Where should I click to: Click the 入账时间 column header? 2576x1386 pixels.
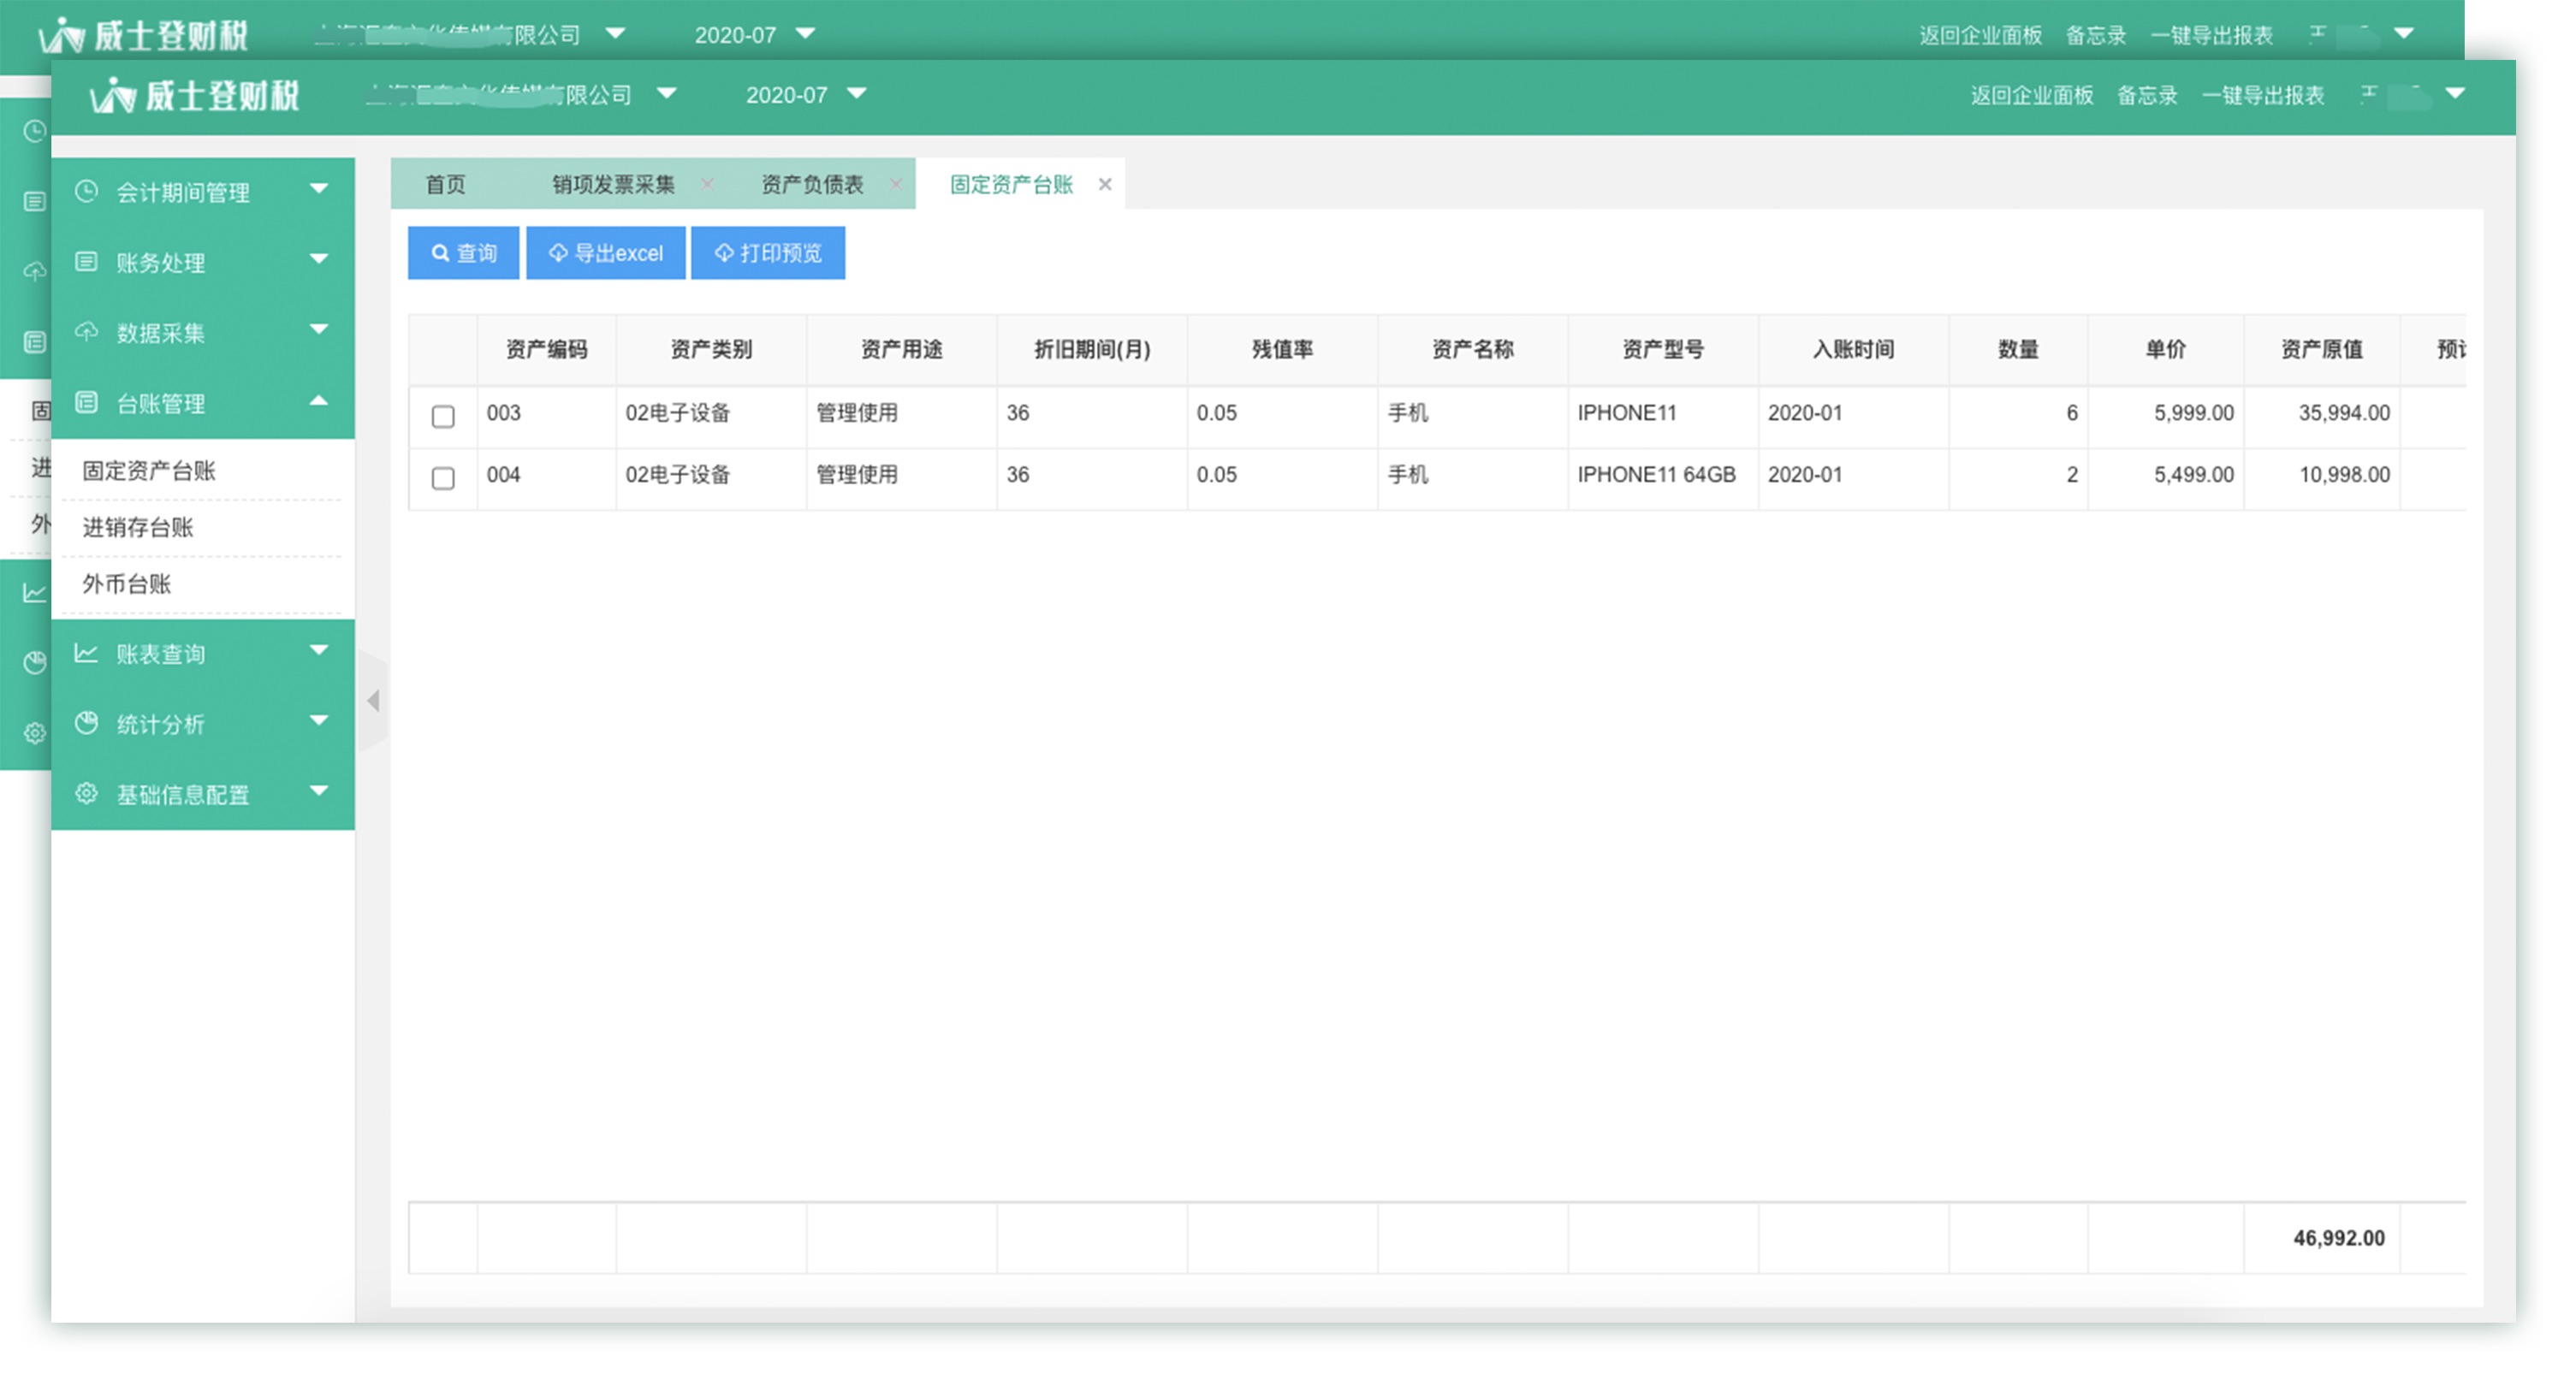click(1854, 349)
